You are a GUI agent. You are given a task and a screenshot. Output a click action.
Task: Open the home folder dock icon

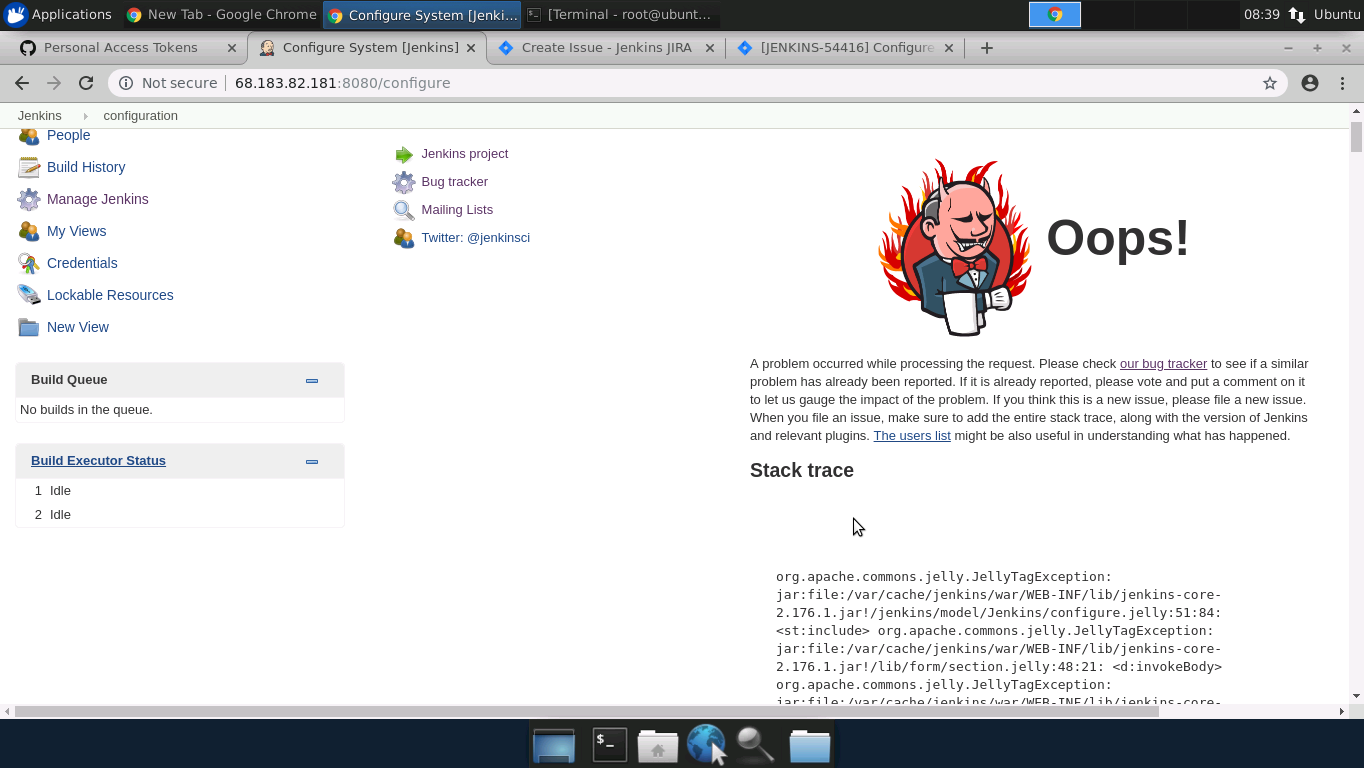point(658,745)
